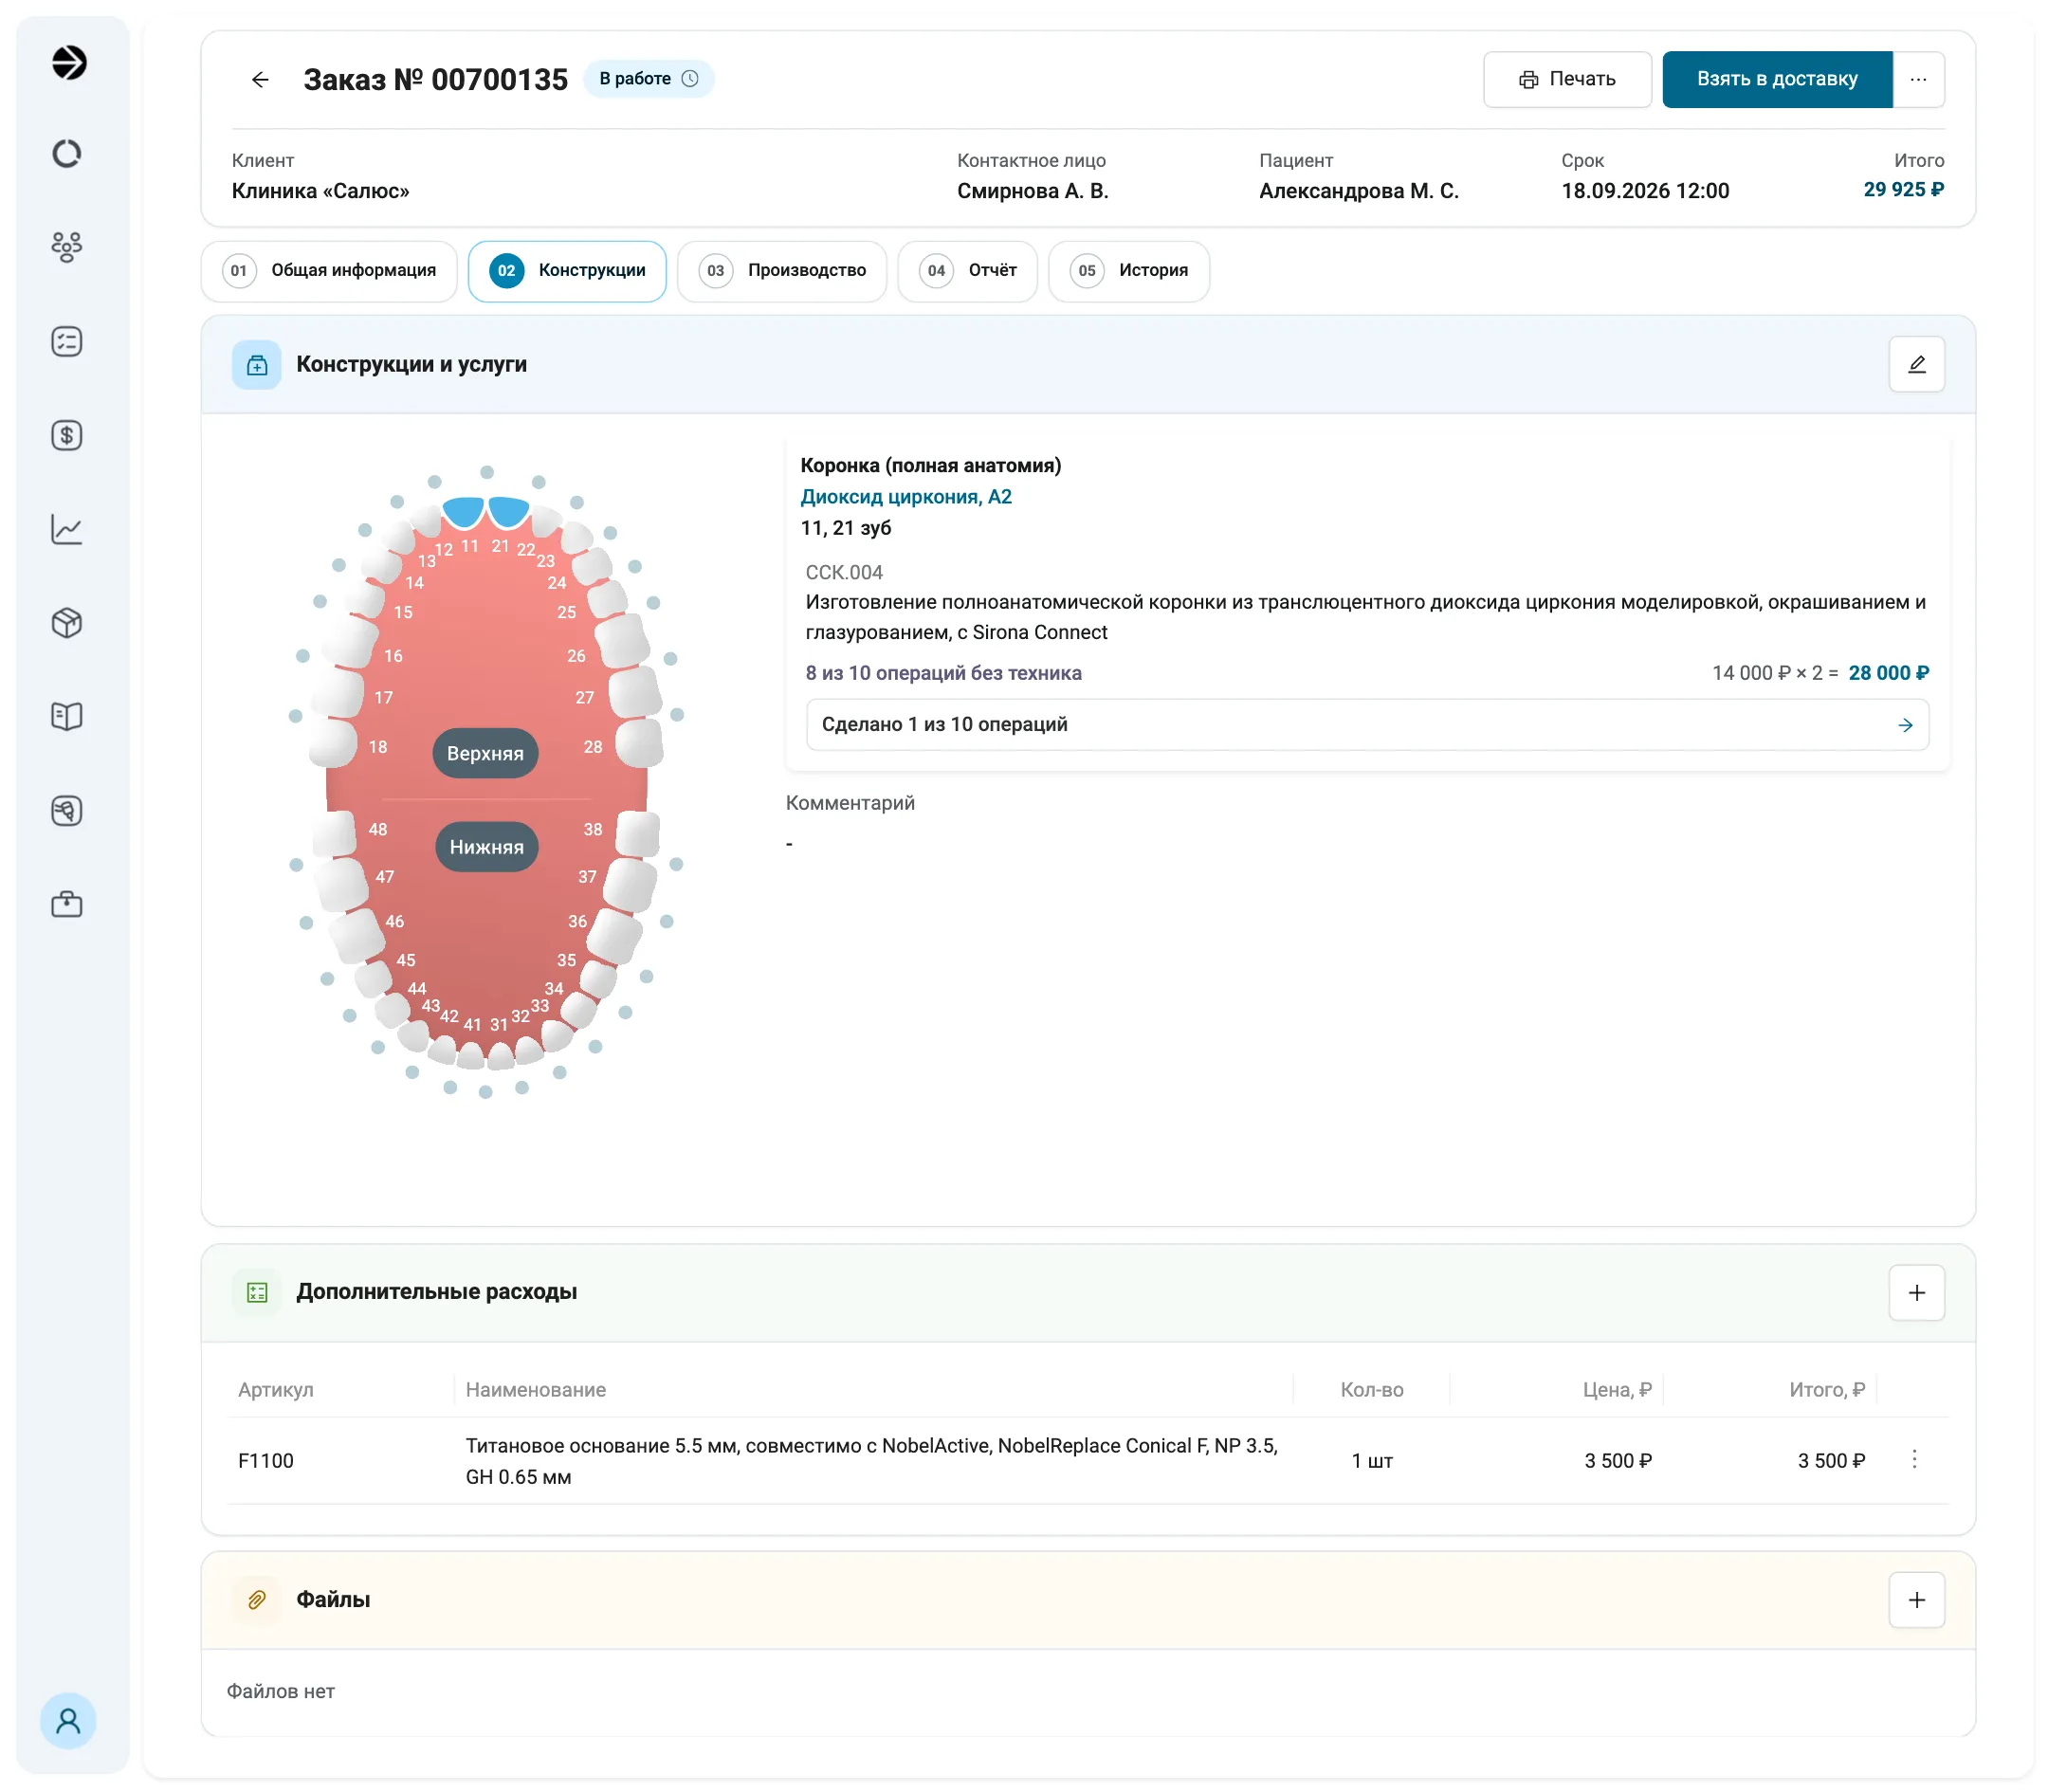Viewport: 2048px width, 1792px height.
Task: Select the lower jaw «Нижняя» toggle
Action: [486, 846]
